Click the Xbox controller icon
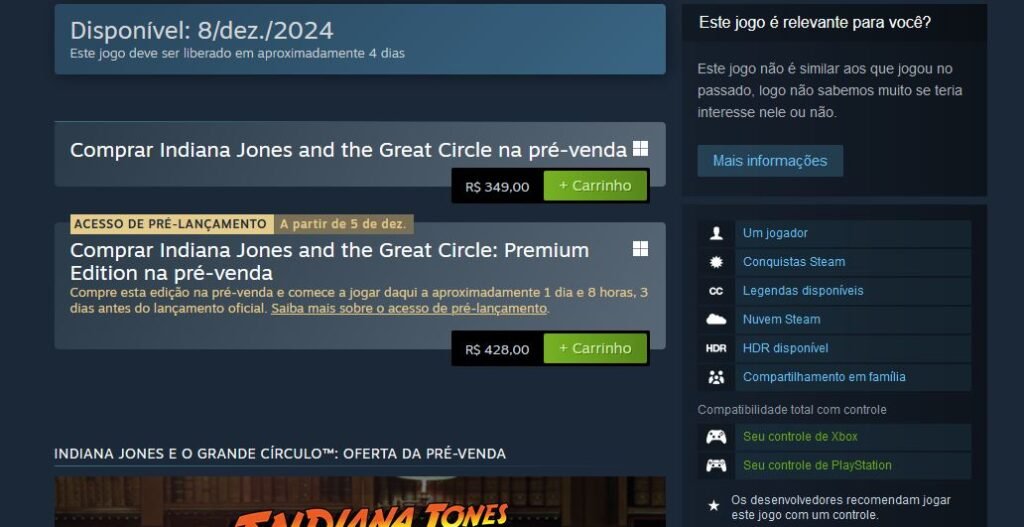 [x=716, y=436]
